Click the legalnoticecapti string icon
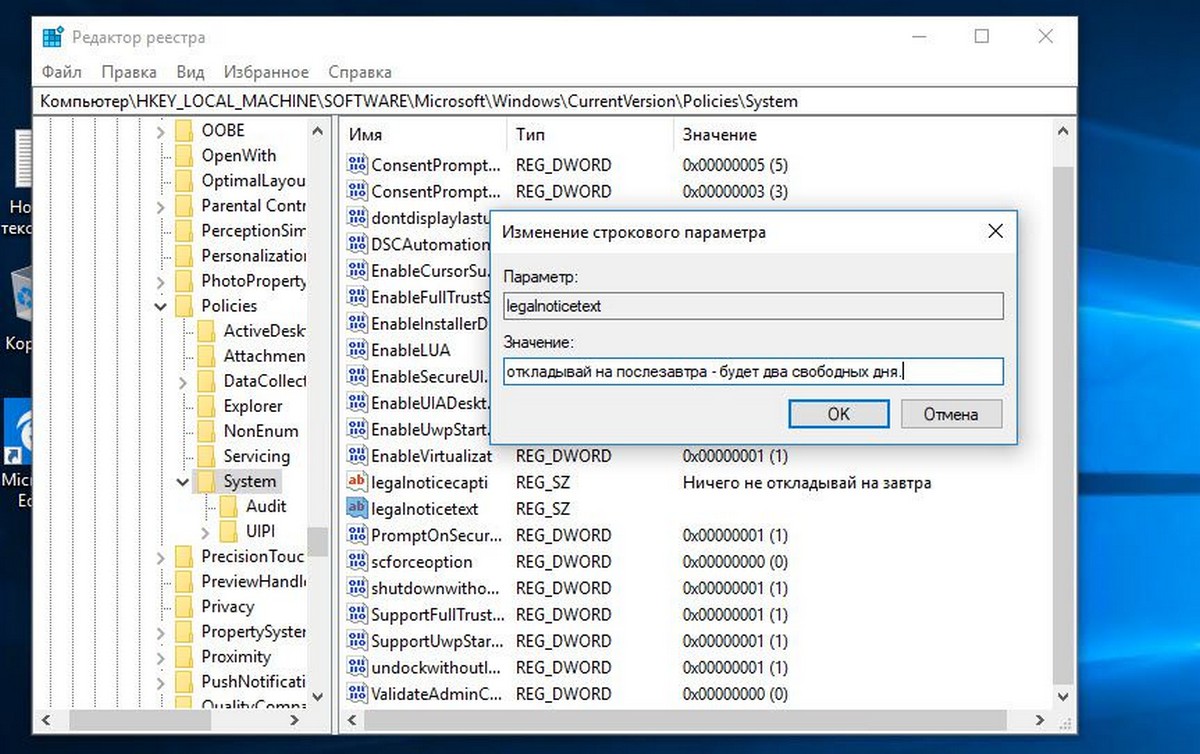This screenshot has height=754, width=1200. coord(358,483)
